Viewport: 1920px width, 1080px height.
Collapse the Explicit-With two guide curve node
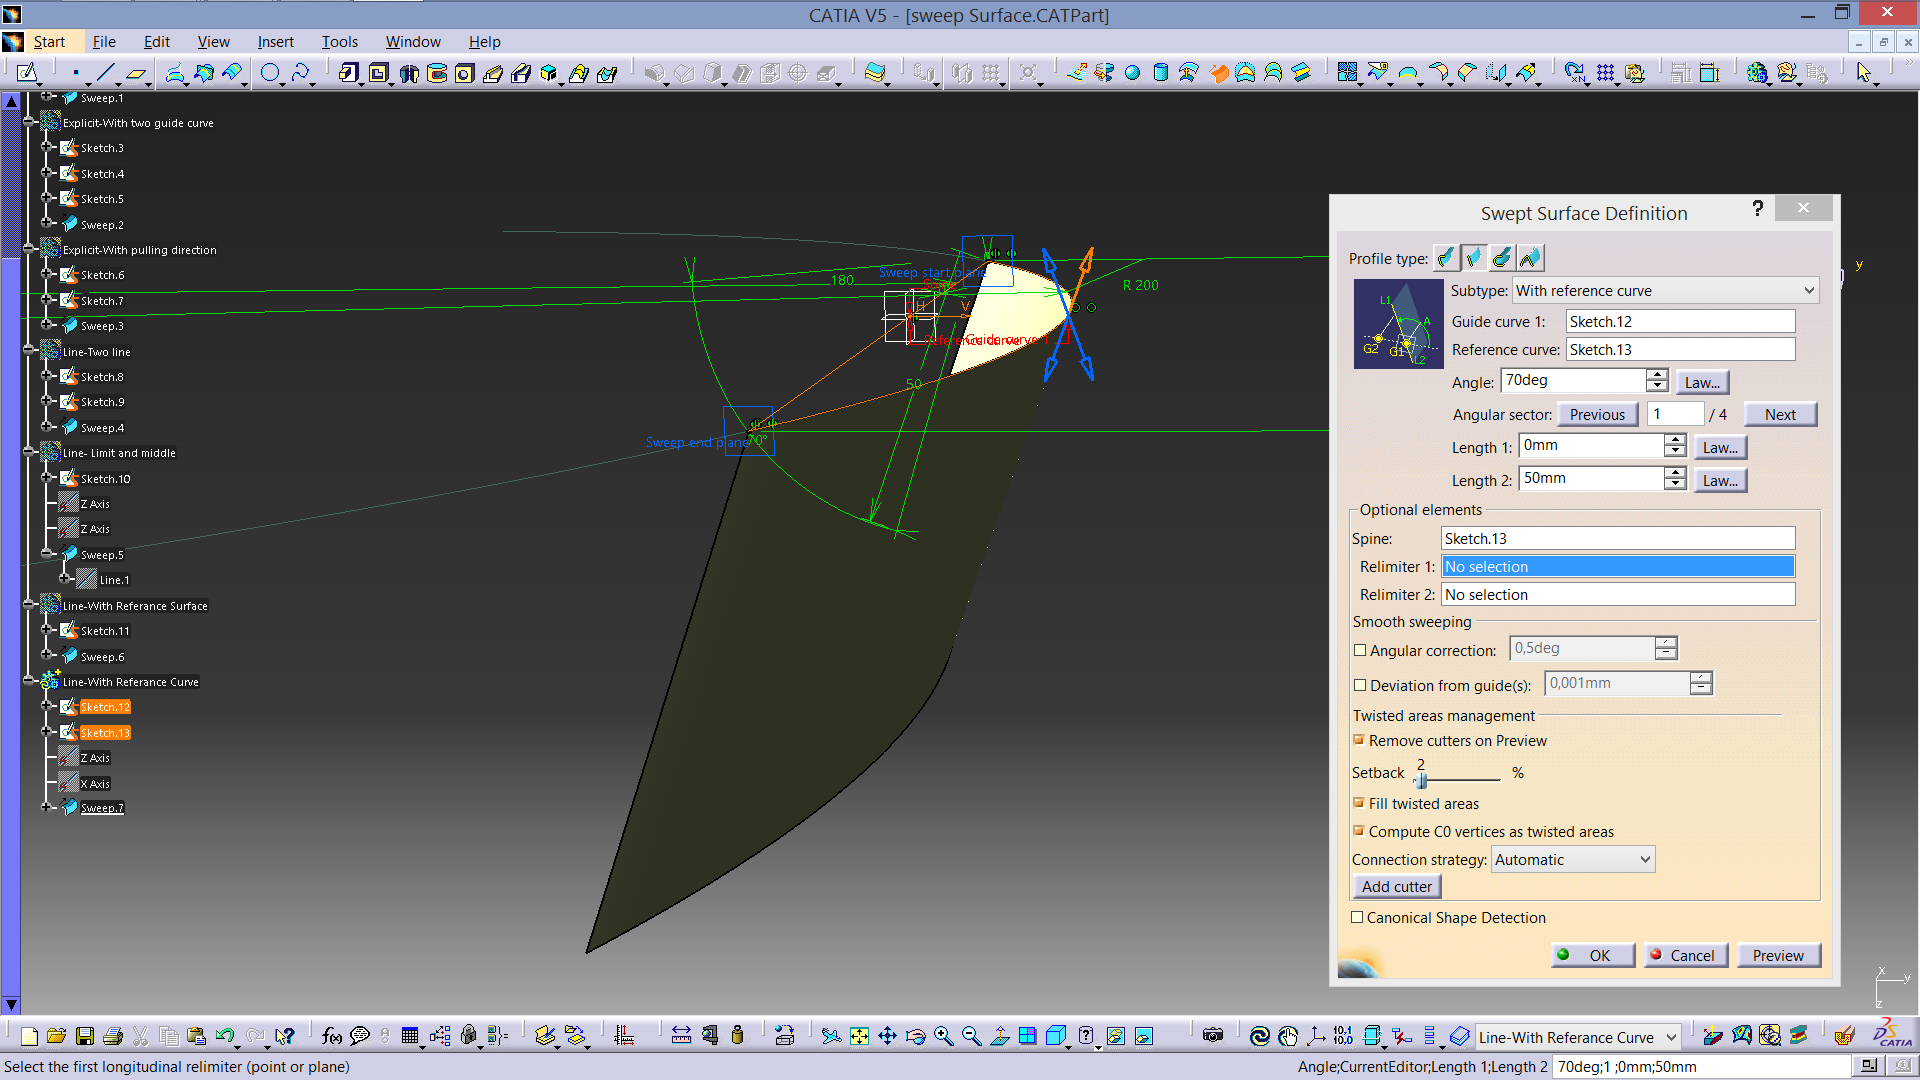coord(29,122)
